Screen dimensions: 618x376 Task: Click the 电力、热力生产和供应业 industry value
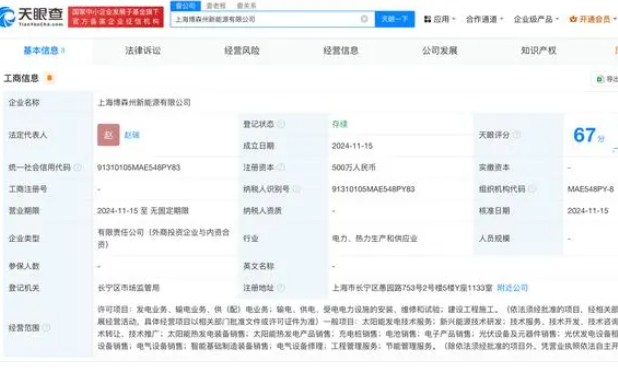point(374,238)
